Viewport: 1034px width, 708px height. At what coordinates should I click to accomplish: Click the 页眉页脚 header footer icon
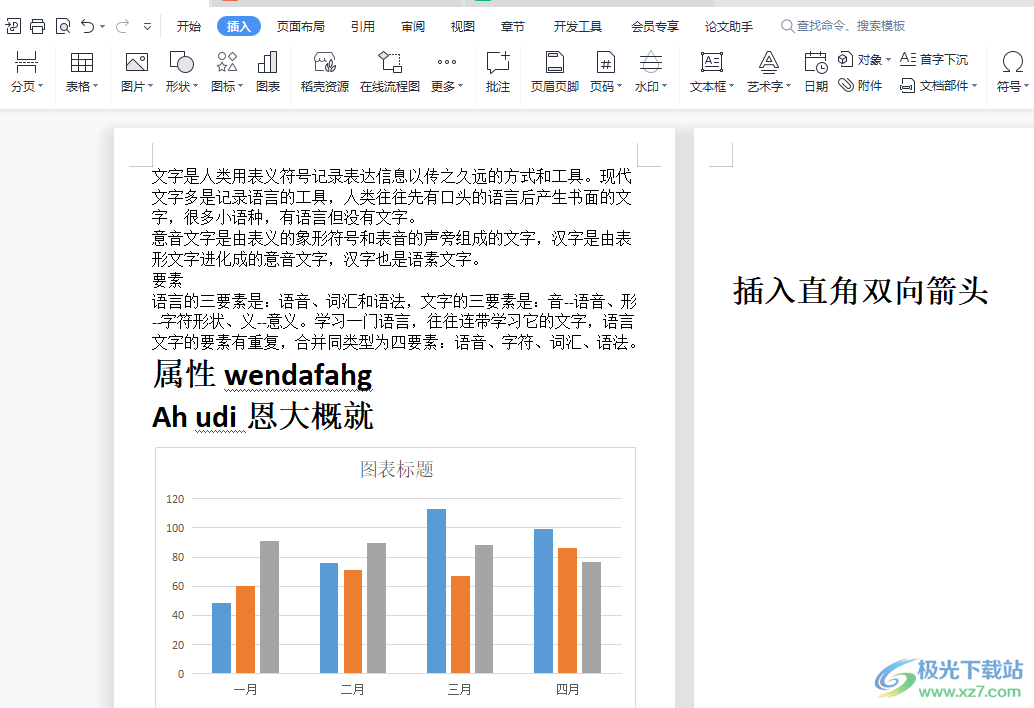[x=555, y=63]
